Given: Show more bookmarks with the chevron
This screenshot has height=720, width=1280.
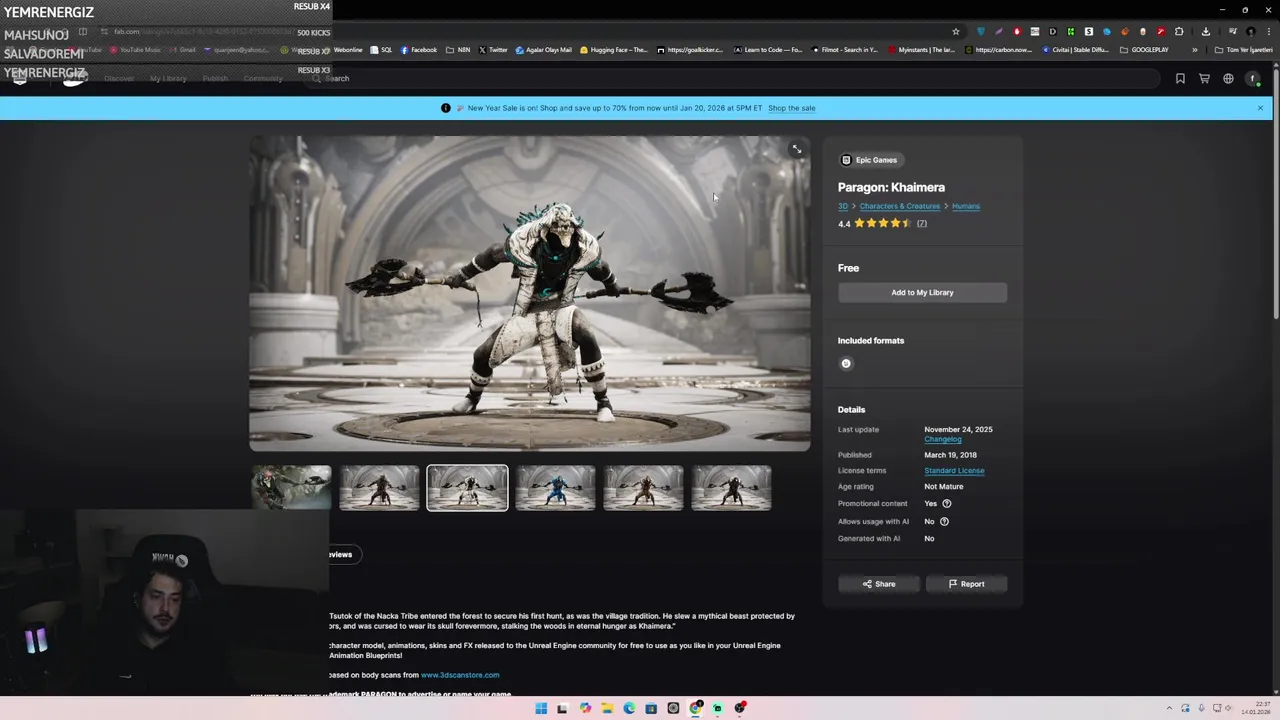Looking at the screenshot, I should 1195,50.
